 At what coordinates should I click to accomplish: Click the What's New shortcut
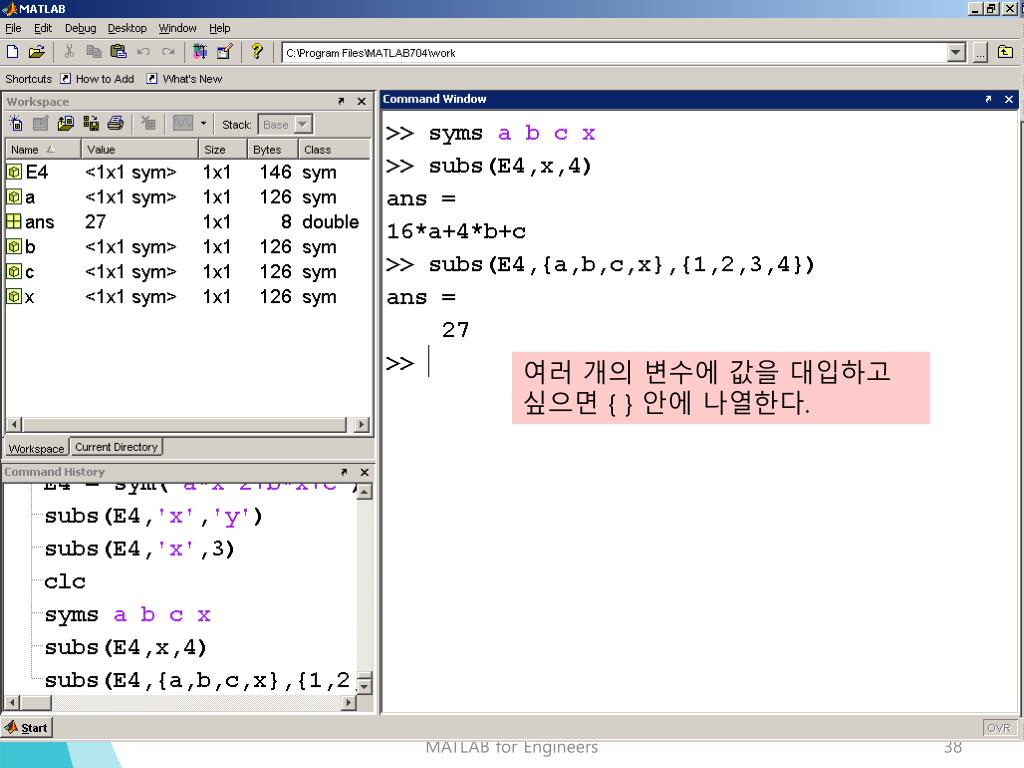[x=185, y=79]
